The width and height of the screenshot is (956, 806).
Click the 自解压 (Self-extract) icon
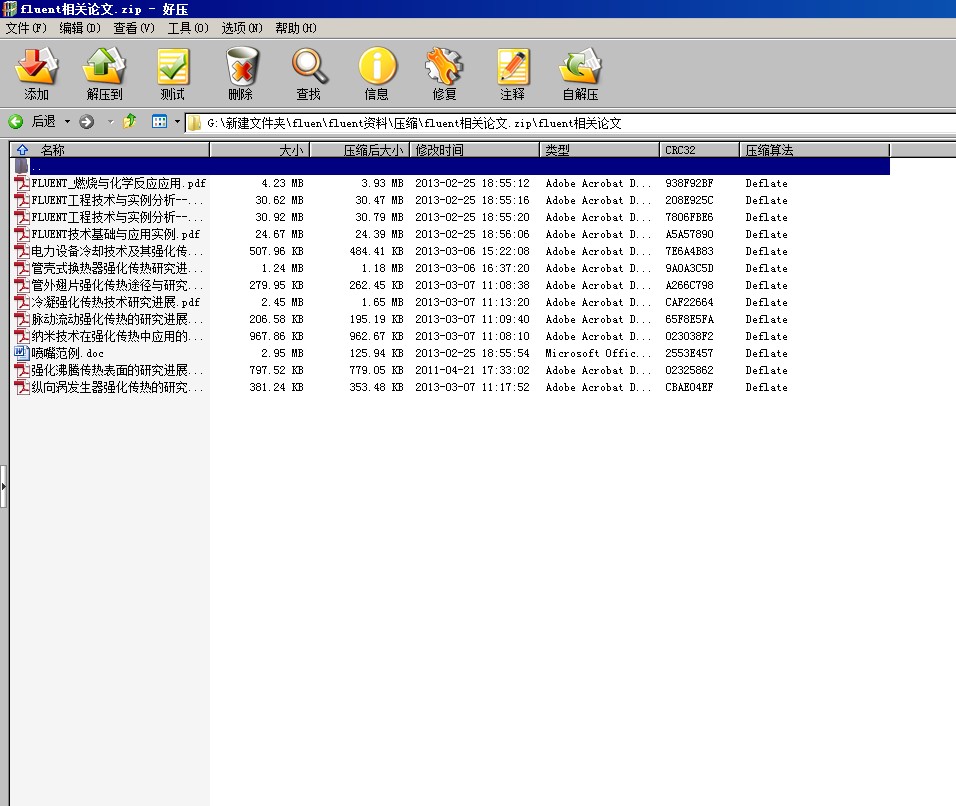click(x=580, y=73)
